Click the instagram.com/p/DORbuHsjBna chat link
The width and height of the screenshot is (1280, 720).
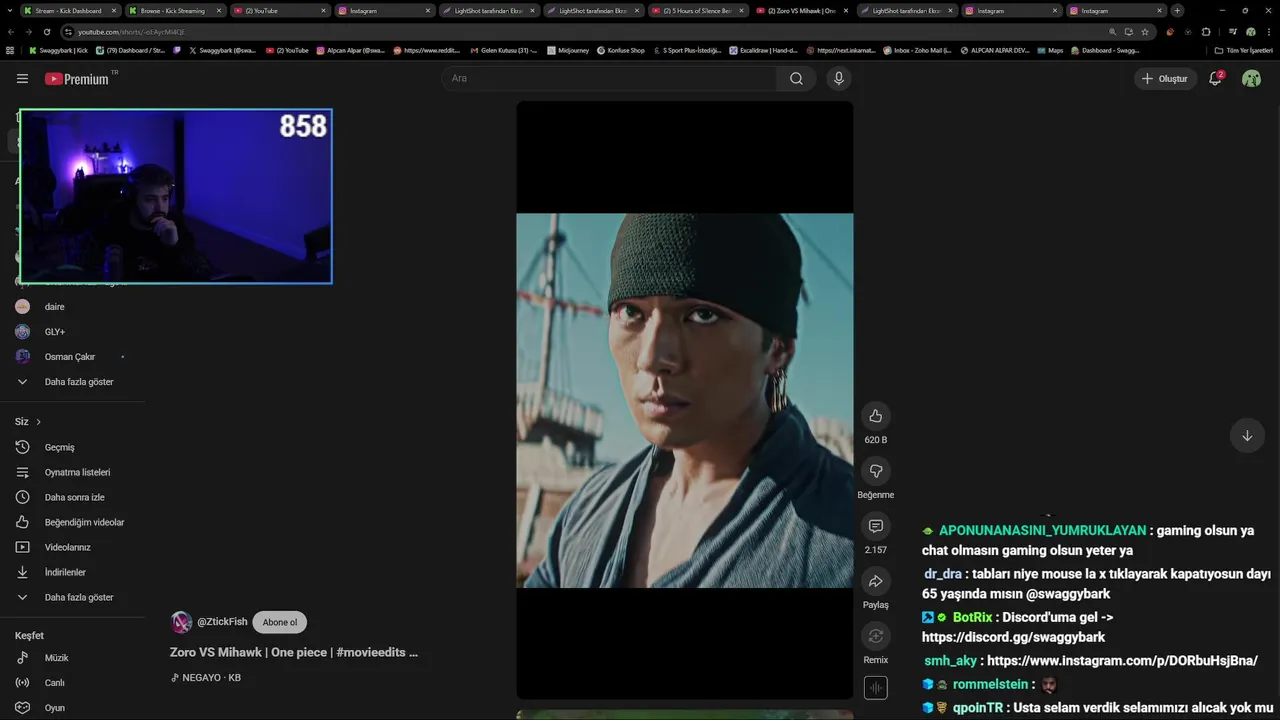[x=1122, y=661]
